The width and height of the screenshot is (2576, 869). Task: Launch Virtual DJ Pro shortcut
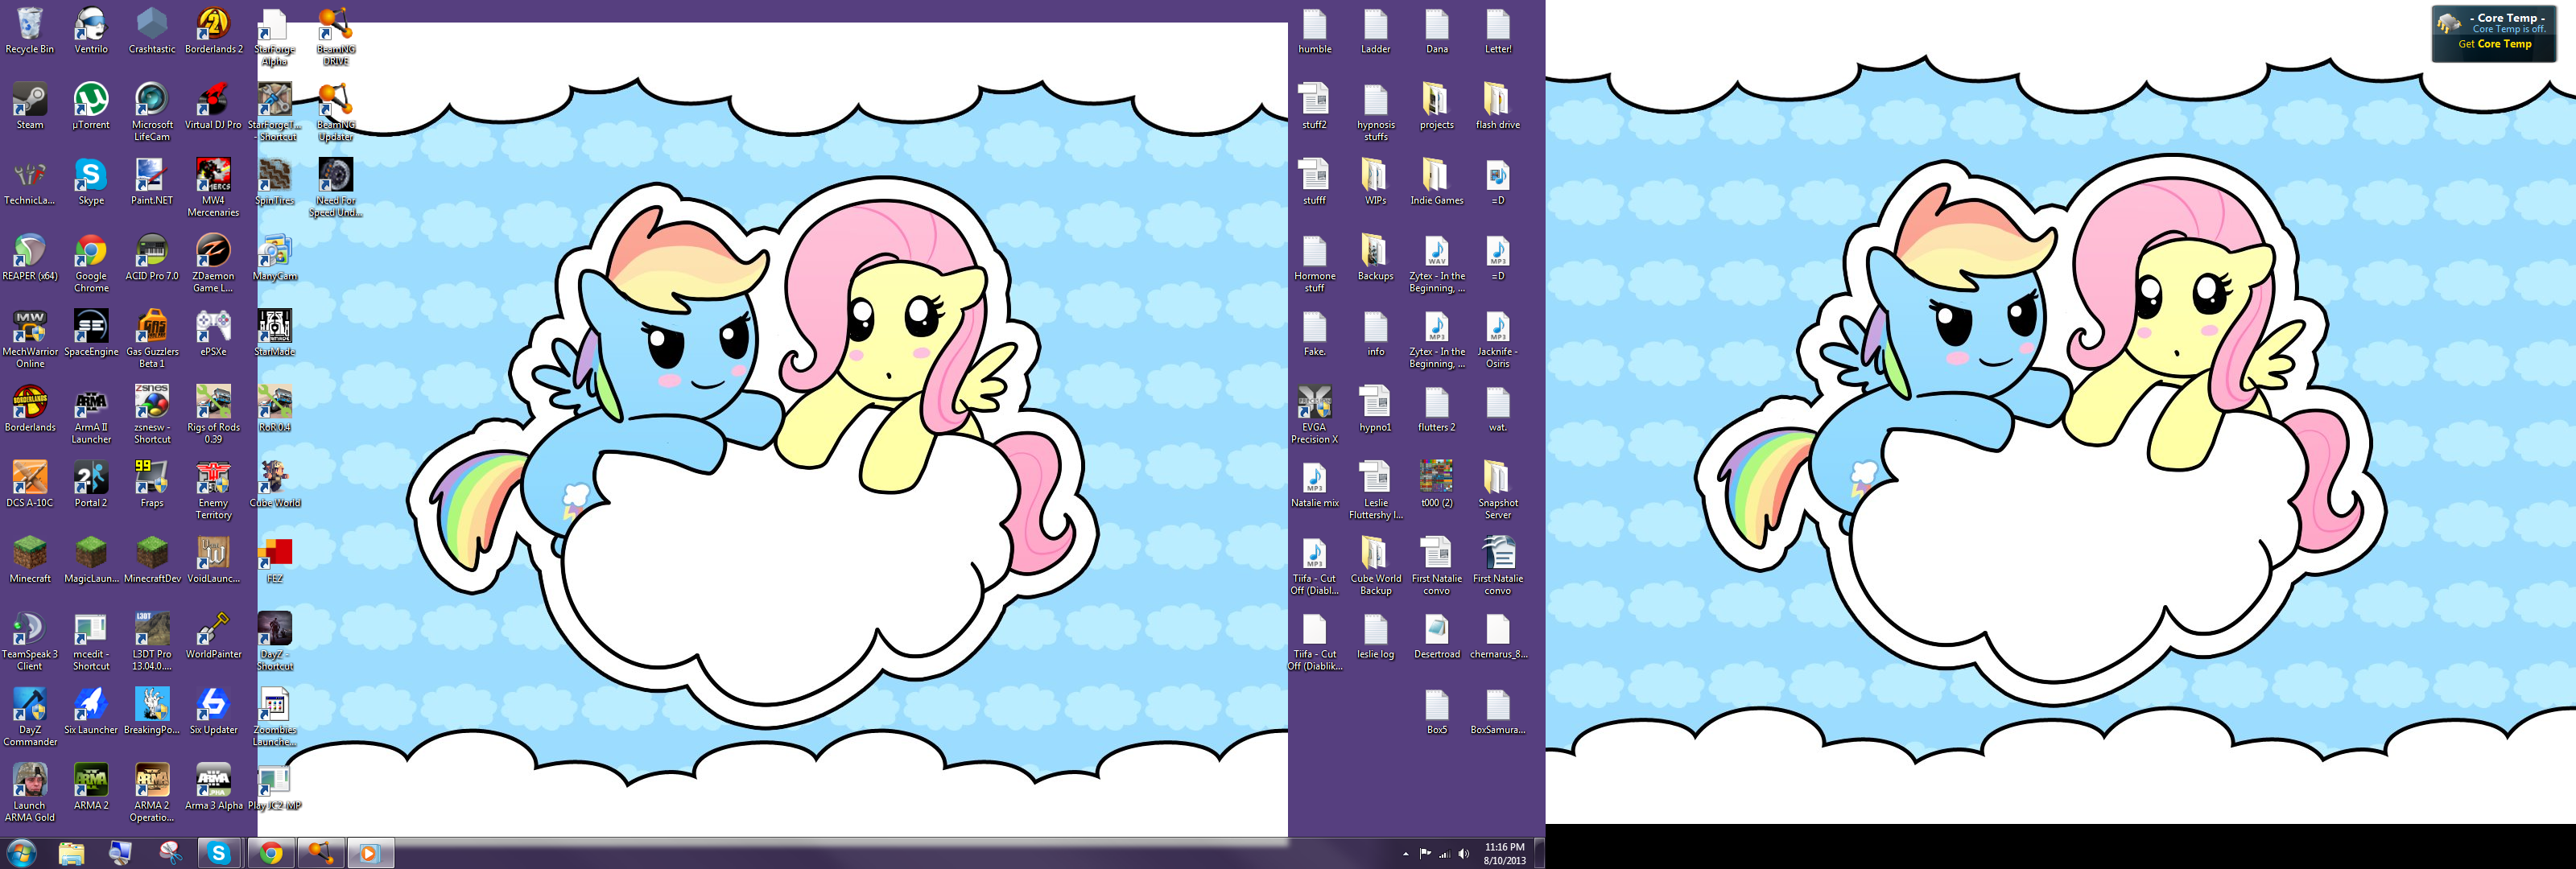(x=213, y=107)
